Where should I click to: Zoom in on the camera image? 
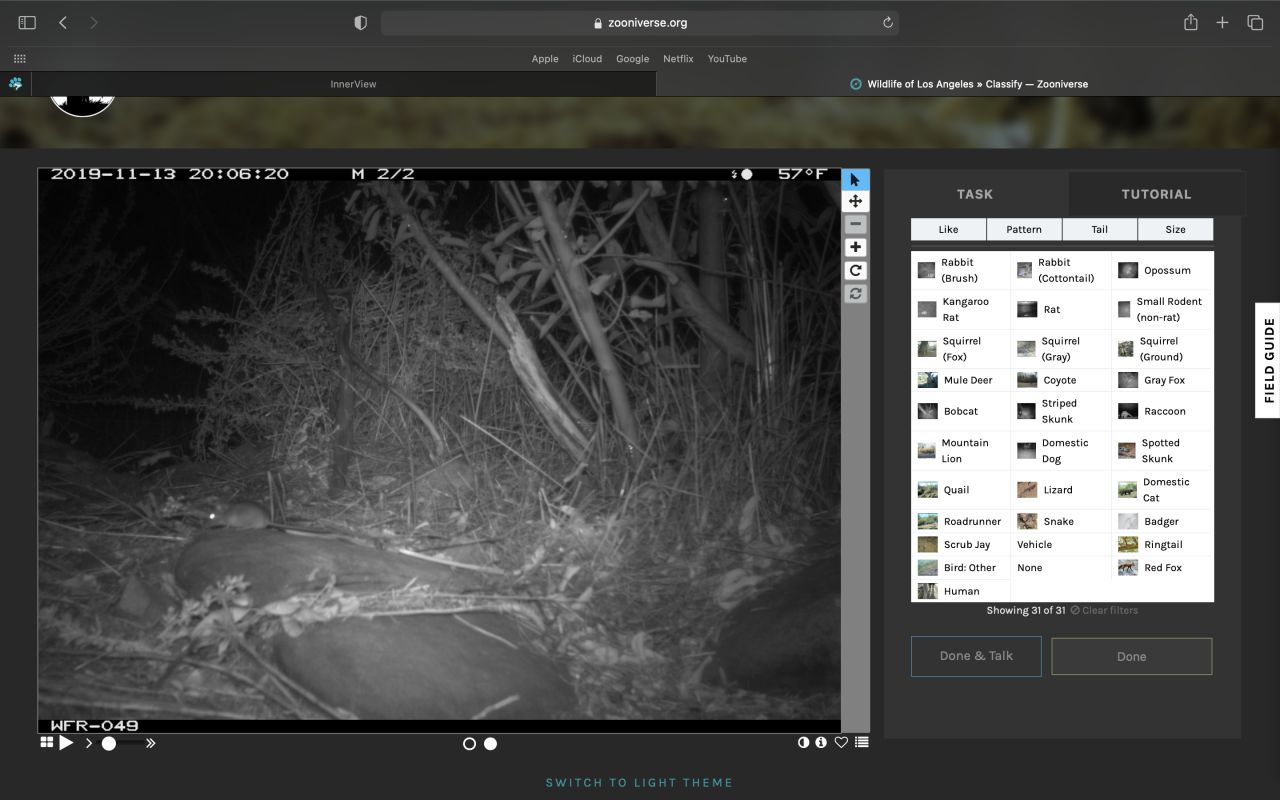click(855, 248)
